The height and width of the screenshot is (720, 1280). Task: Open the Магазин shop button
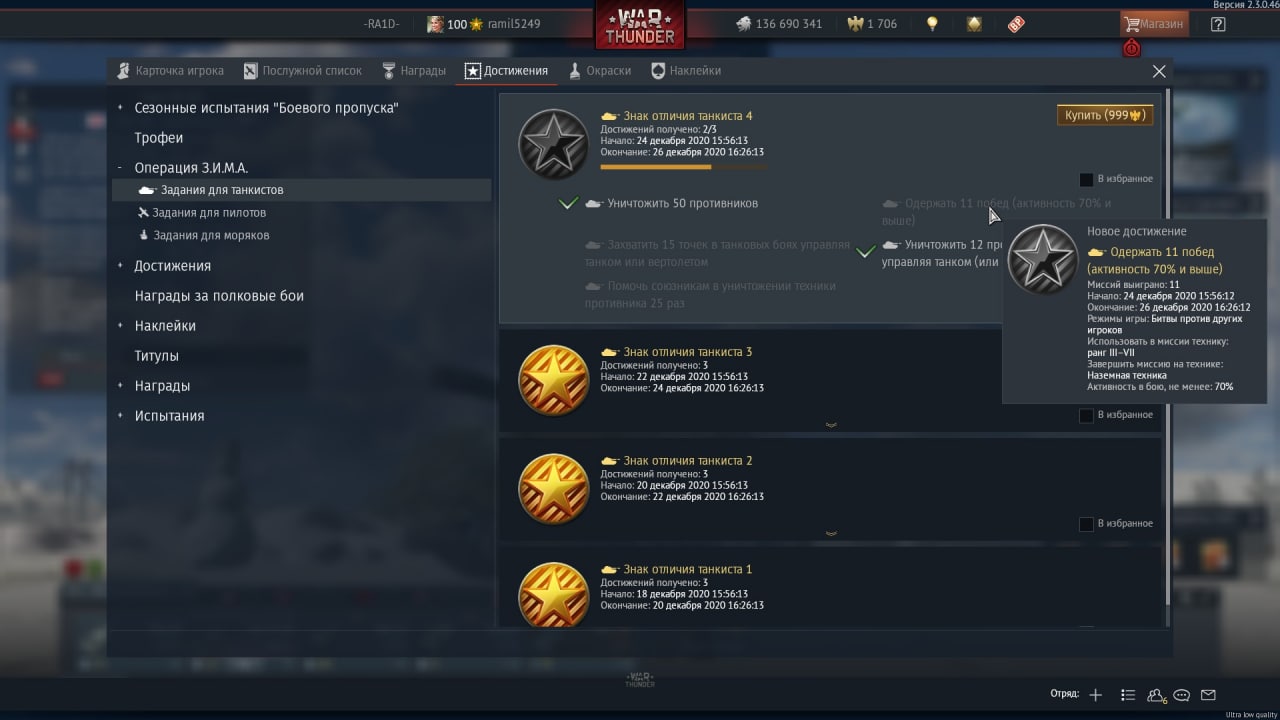[x=1154, y=24]
